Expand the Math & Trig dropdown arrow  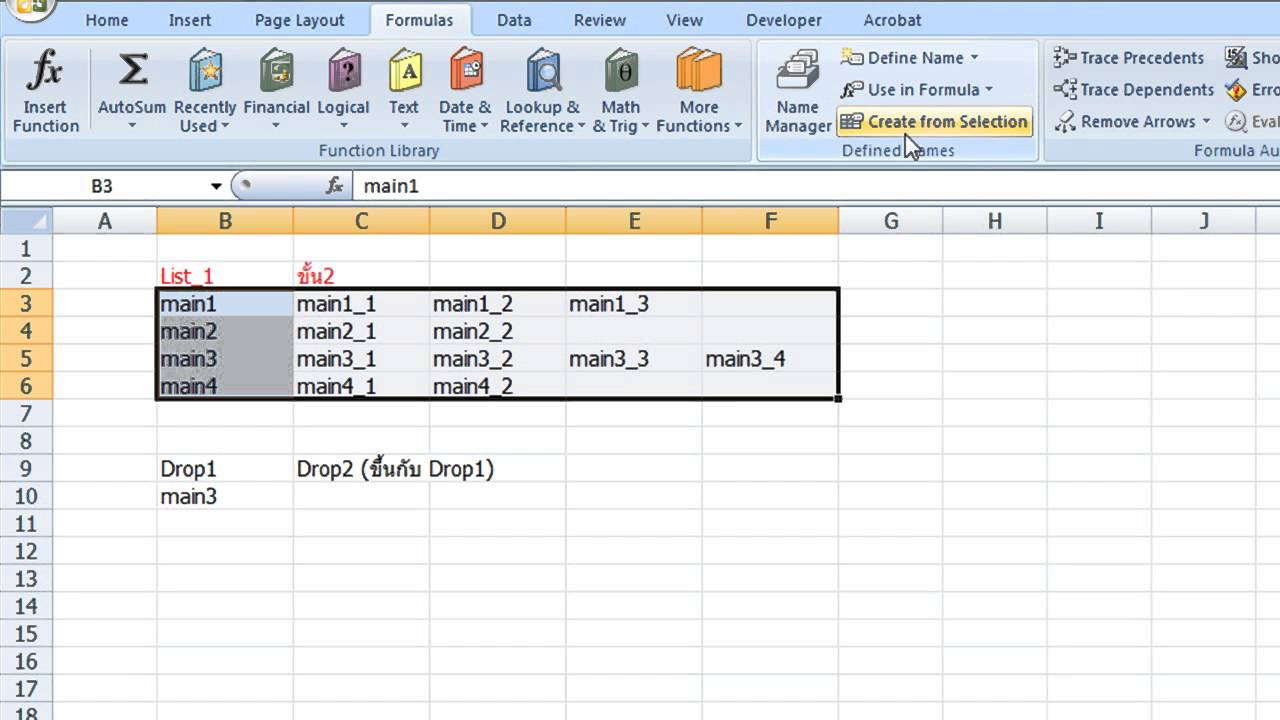pyautogui.click(x=645, y=126)
